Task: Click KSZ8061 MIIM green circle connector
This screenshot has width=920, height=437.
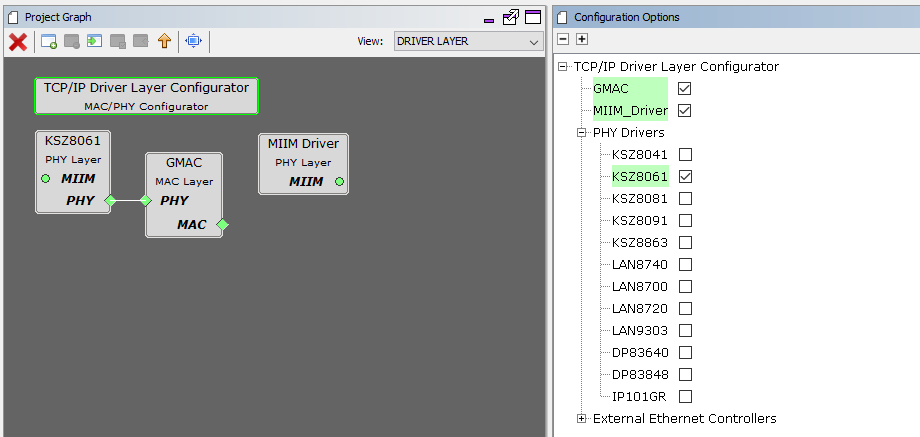Action: point(46,179)
